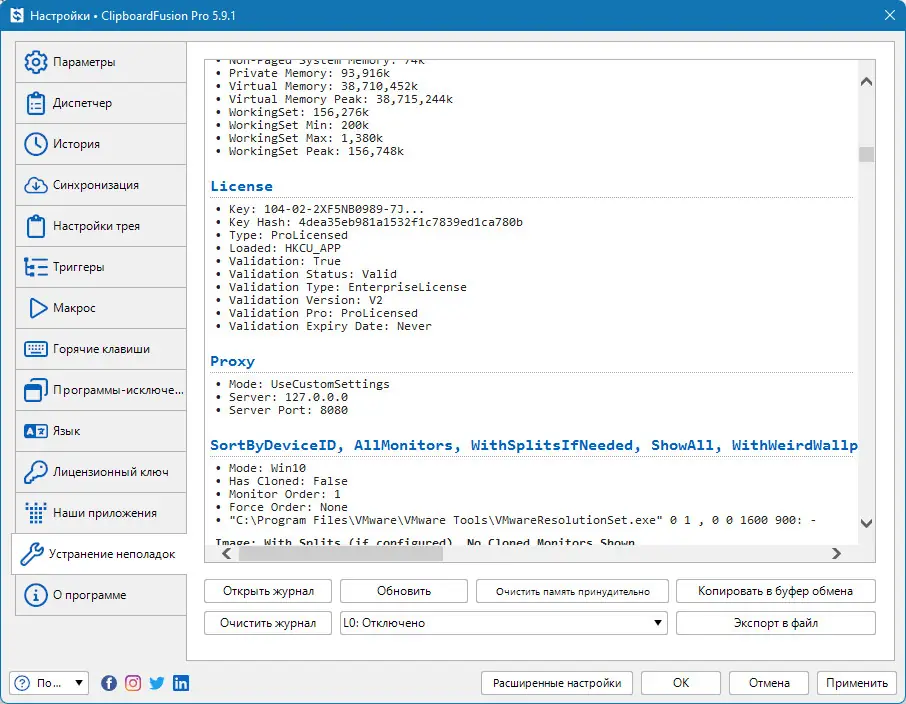The height and width of the screenshot is (704, 906).
Task: Open the Триггеры tab
Action: click(x=101, y=267)
